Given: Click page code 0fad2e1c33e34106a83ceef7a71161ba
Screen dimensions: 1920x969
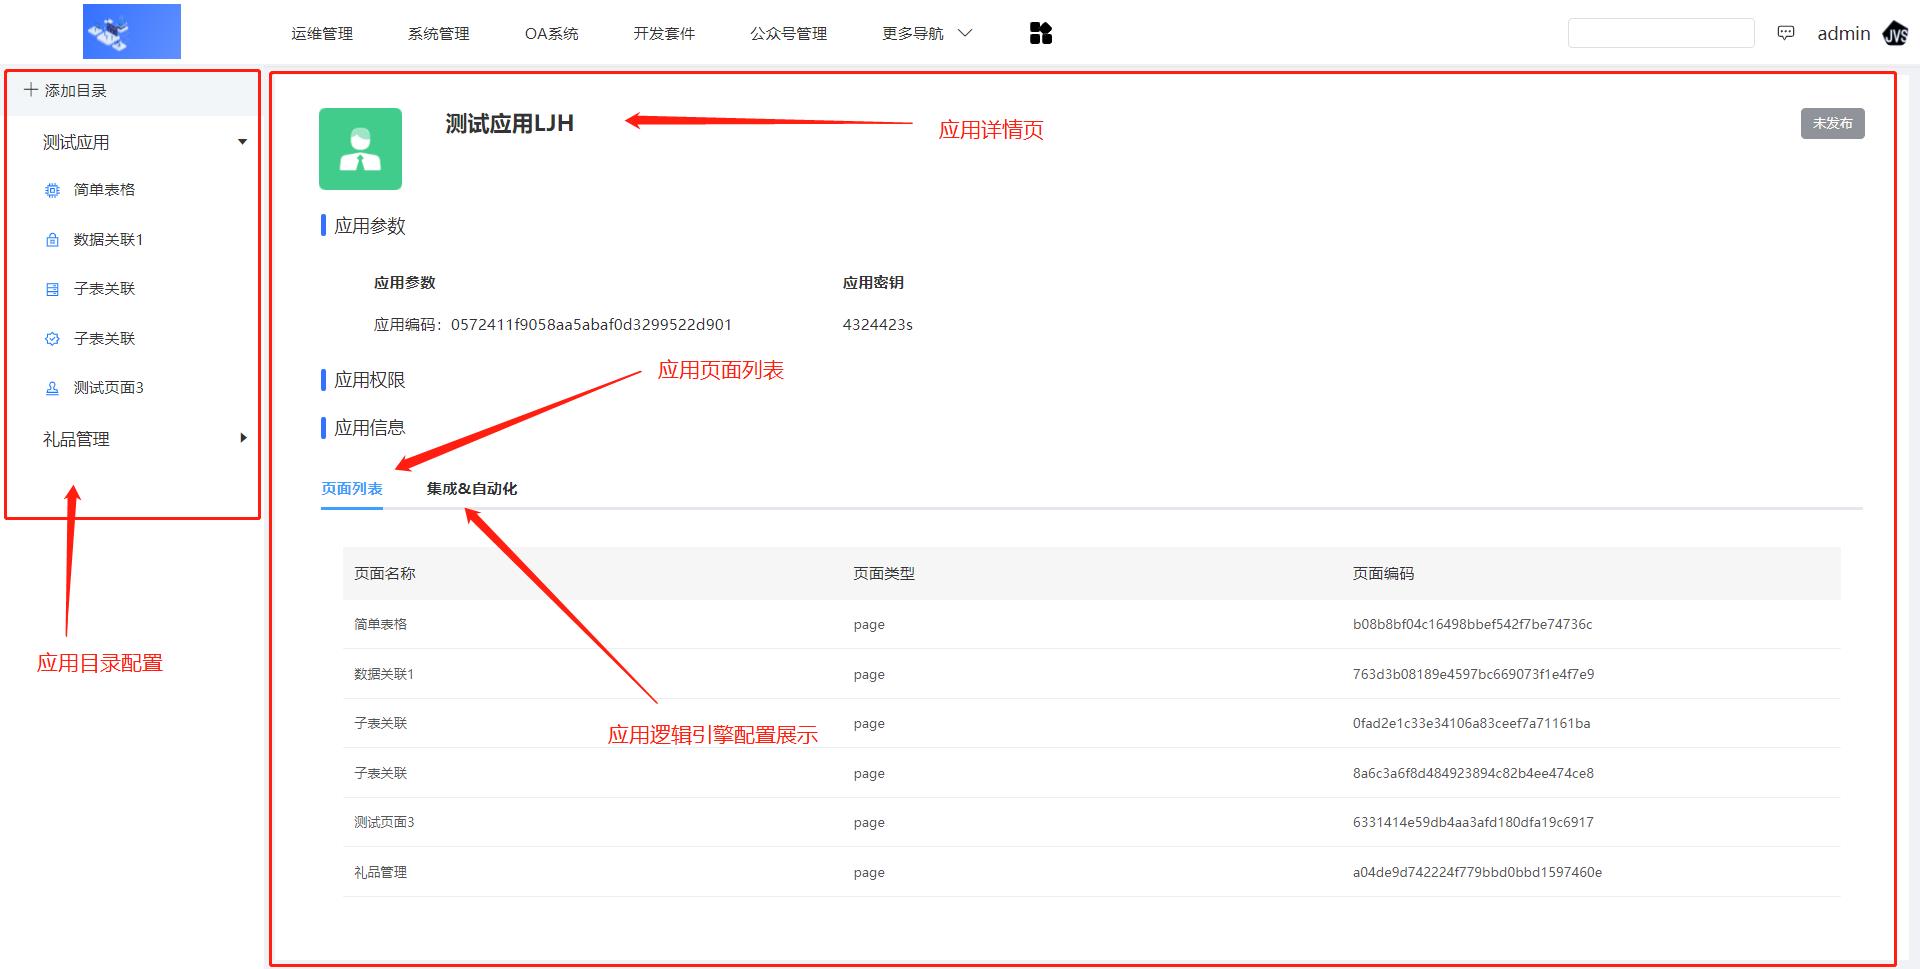Looking at the screenshot, I should pyautogui.click(x=1471, y=723).
